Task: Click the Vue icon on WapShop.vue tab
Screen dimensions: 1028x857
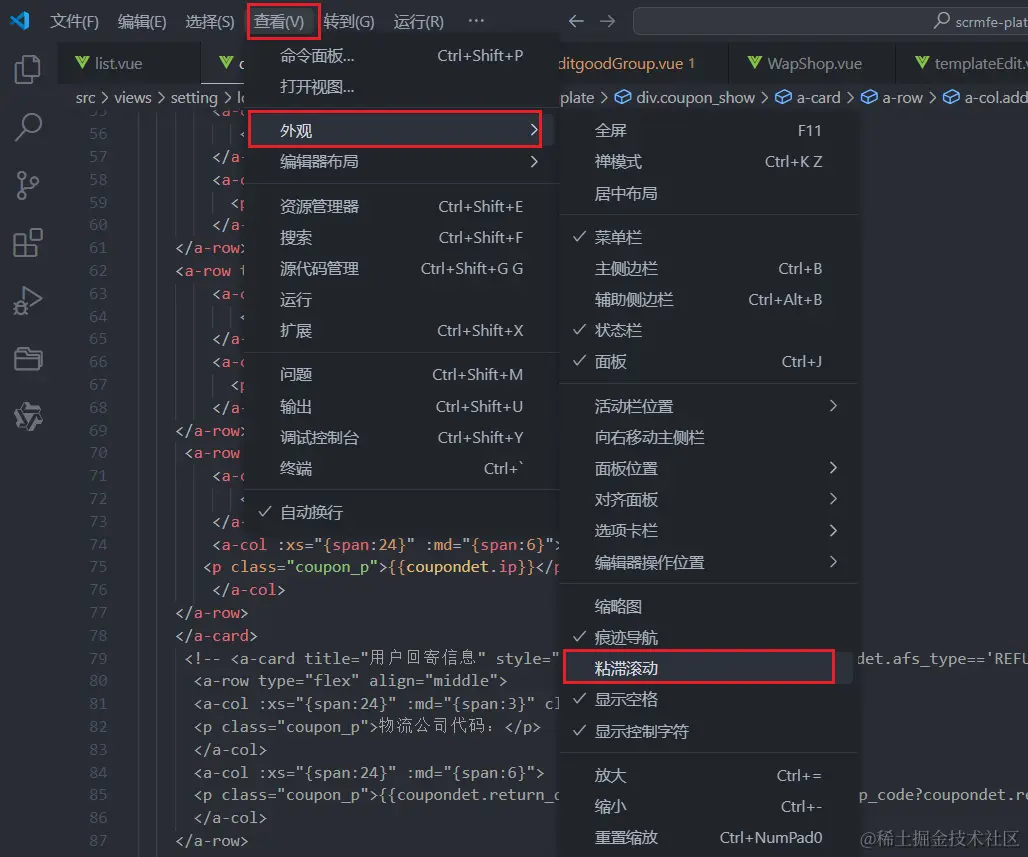Action: pos(755,63)
